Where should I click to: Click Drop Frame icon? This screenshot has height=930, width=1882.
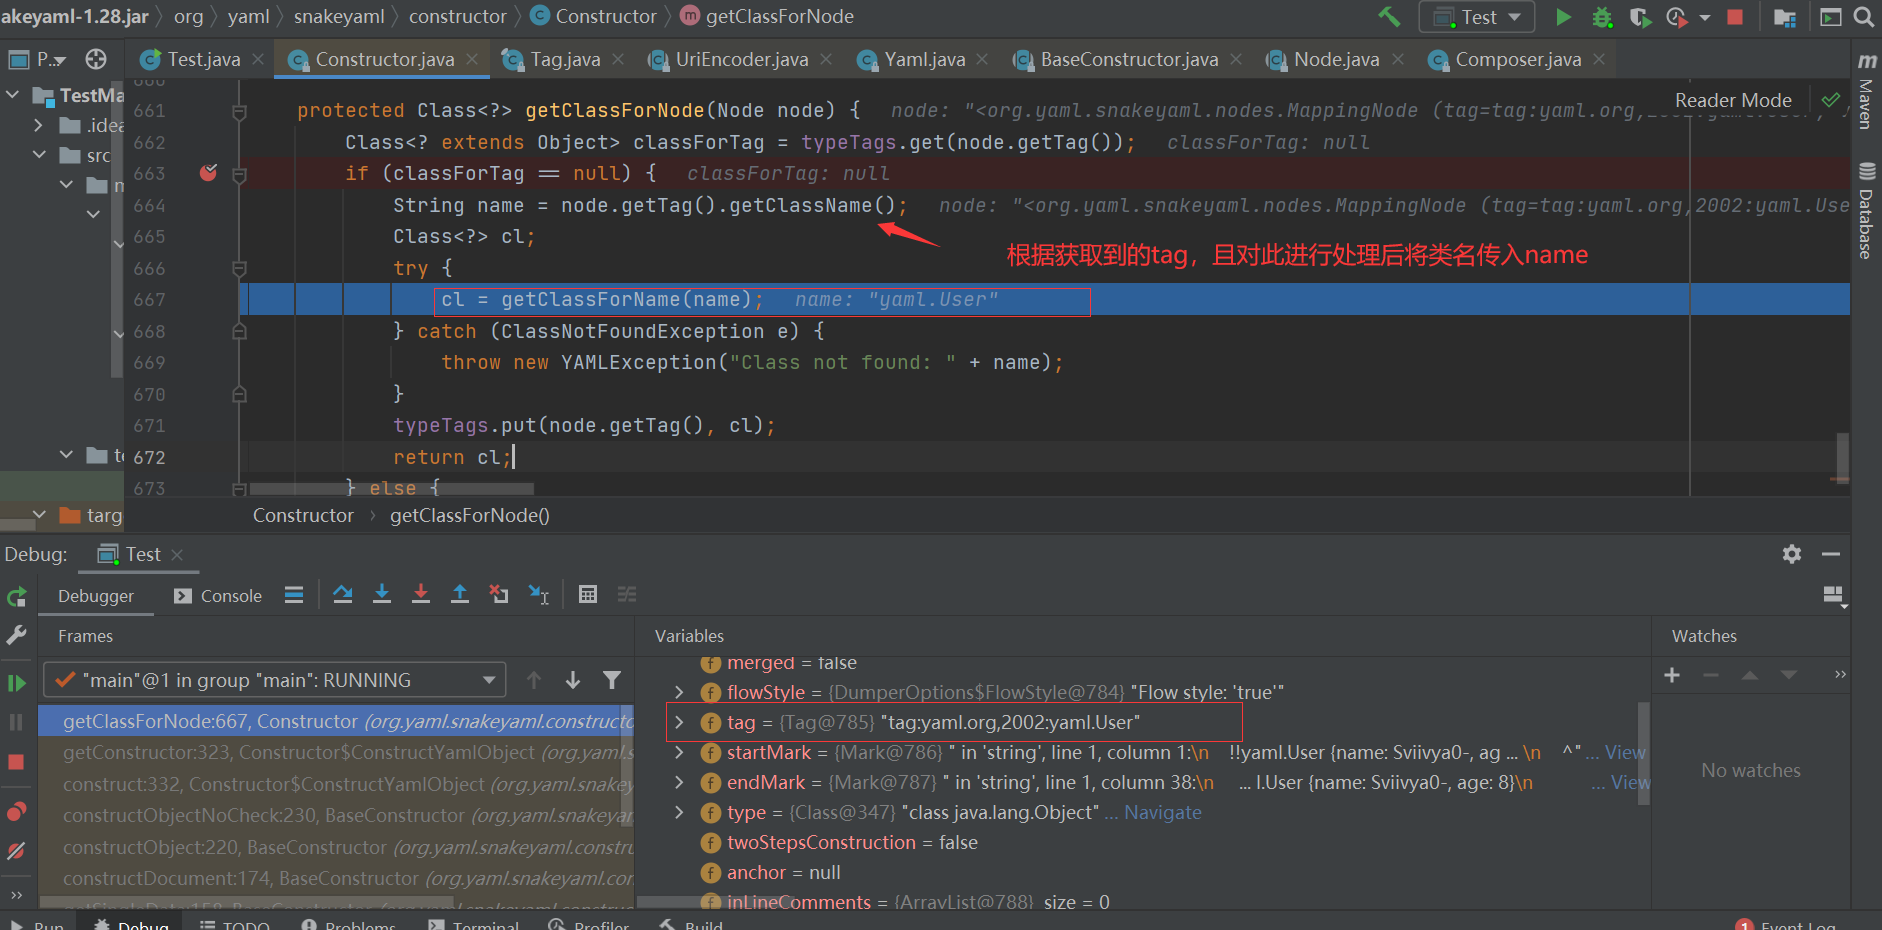coord(499,594)
